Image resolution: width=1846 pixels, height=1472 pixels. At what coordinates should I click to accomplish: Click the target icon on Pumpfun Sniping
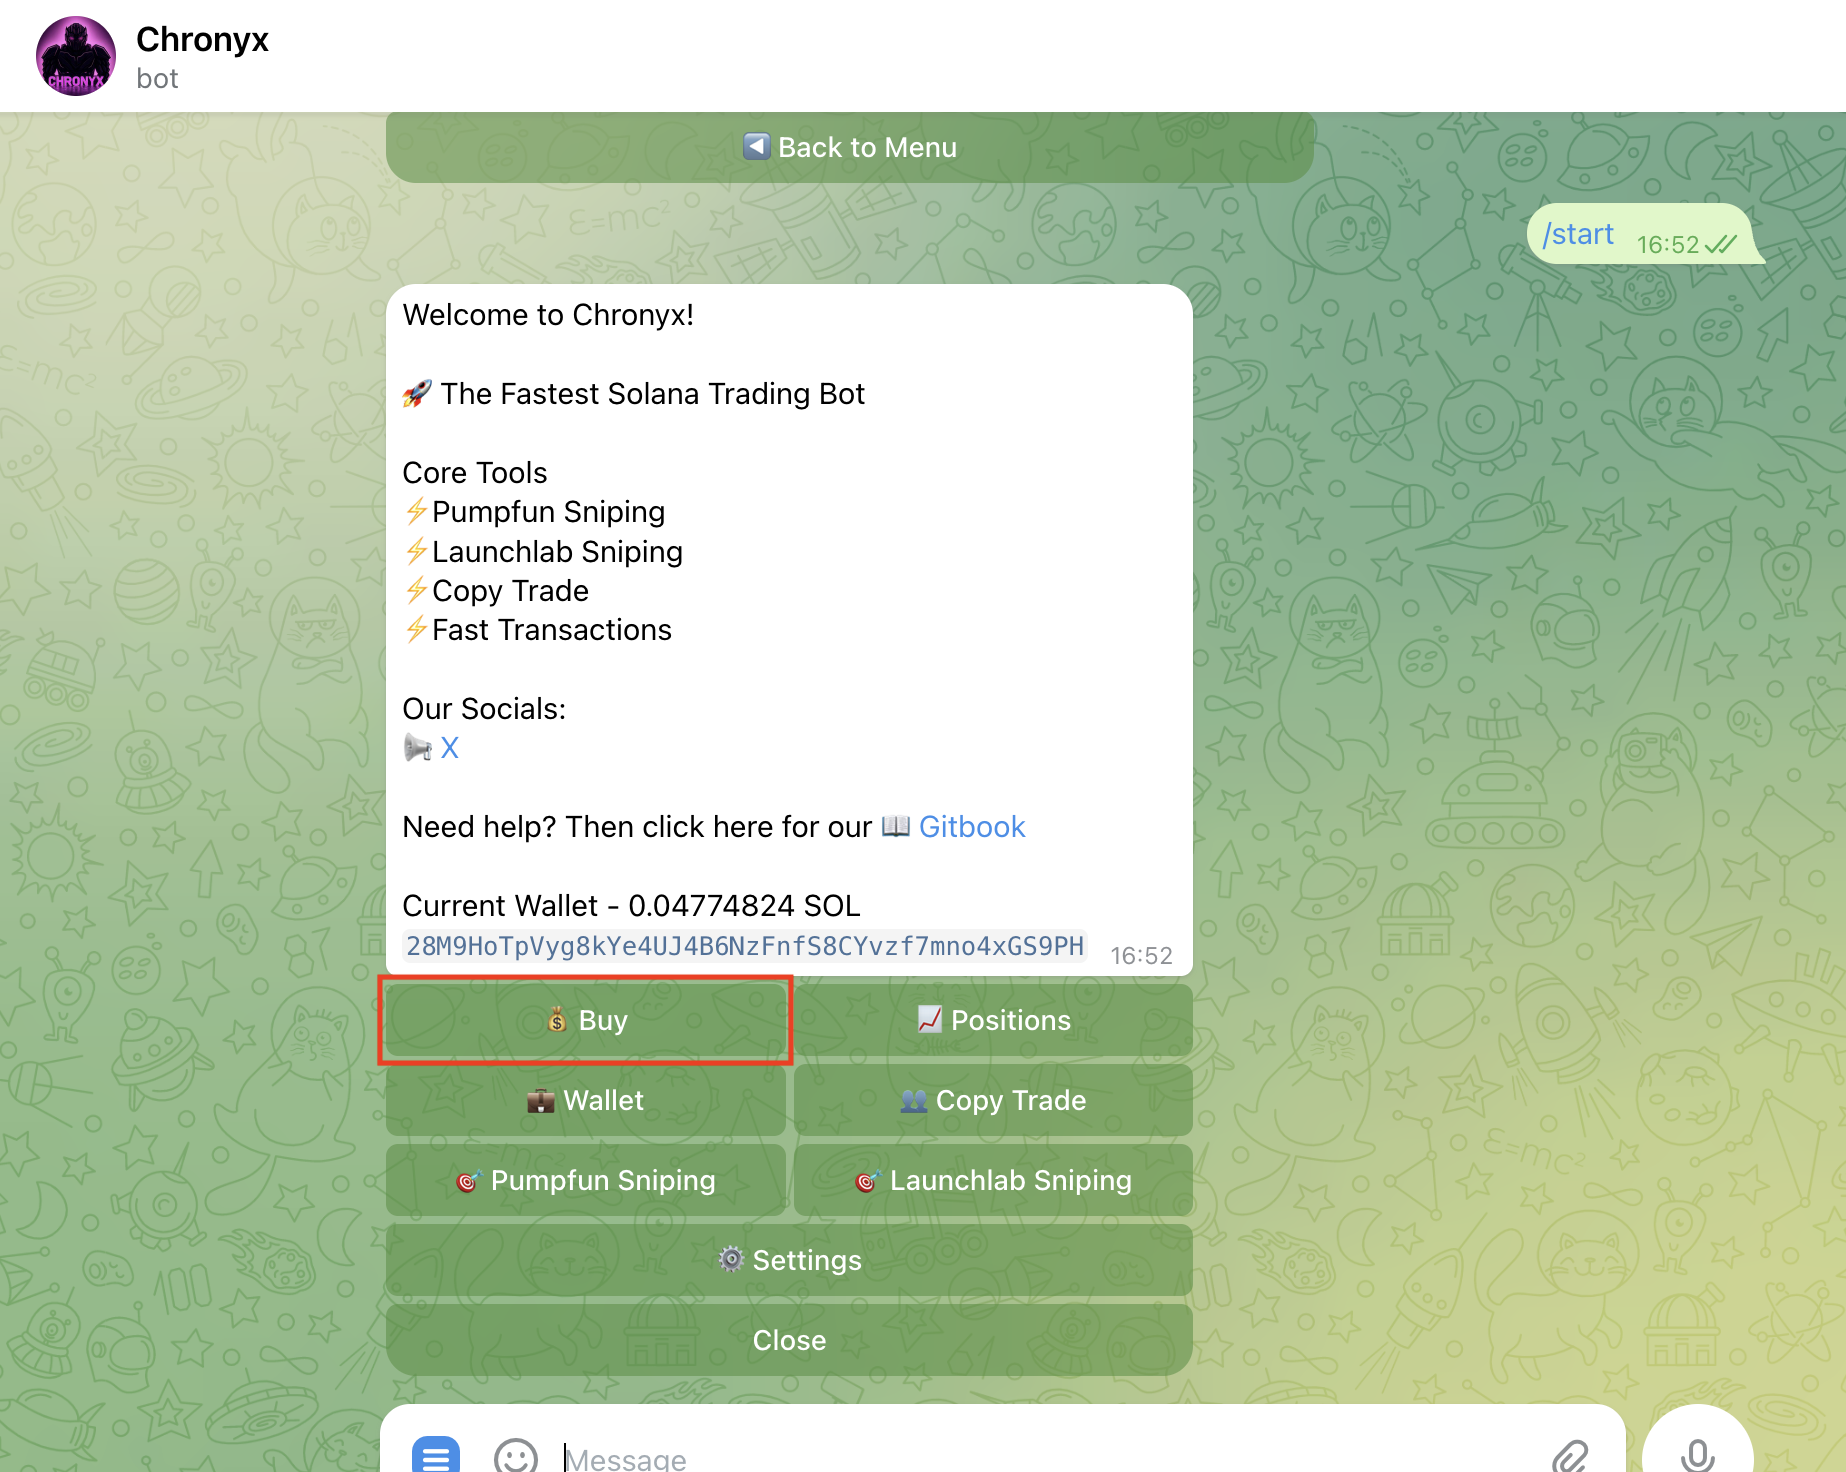click(x=468, y=1180)
